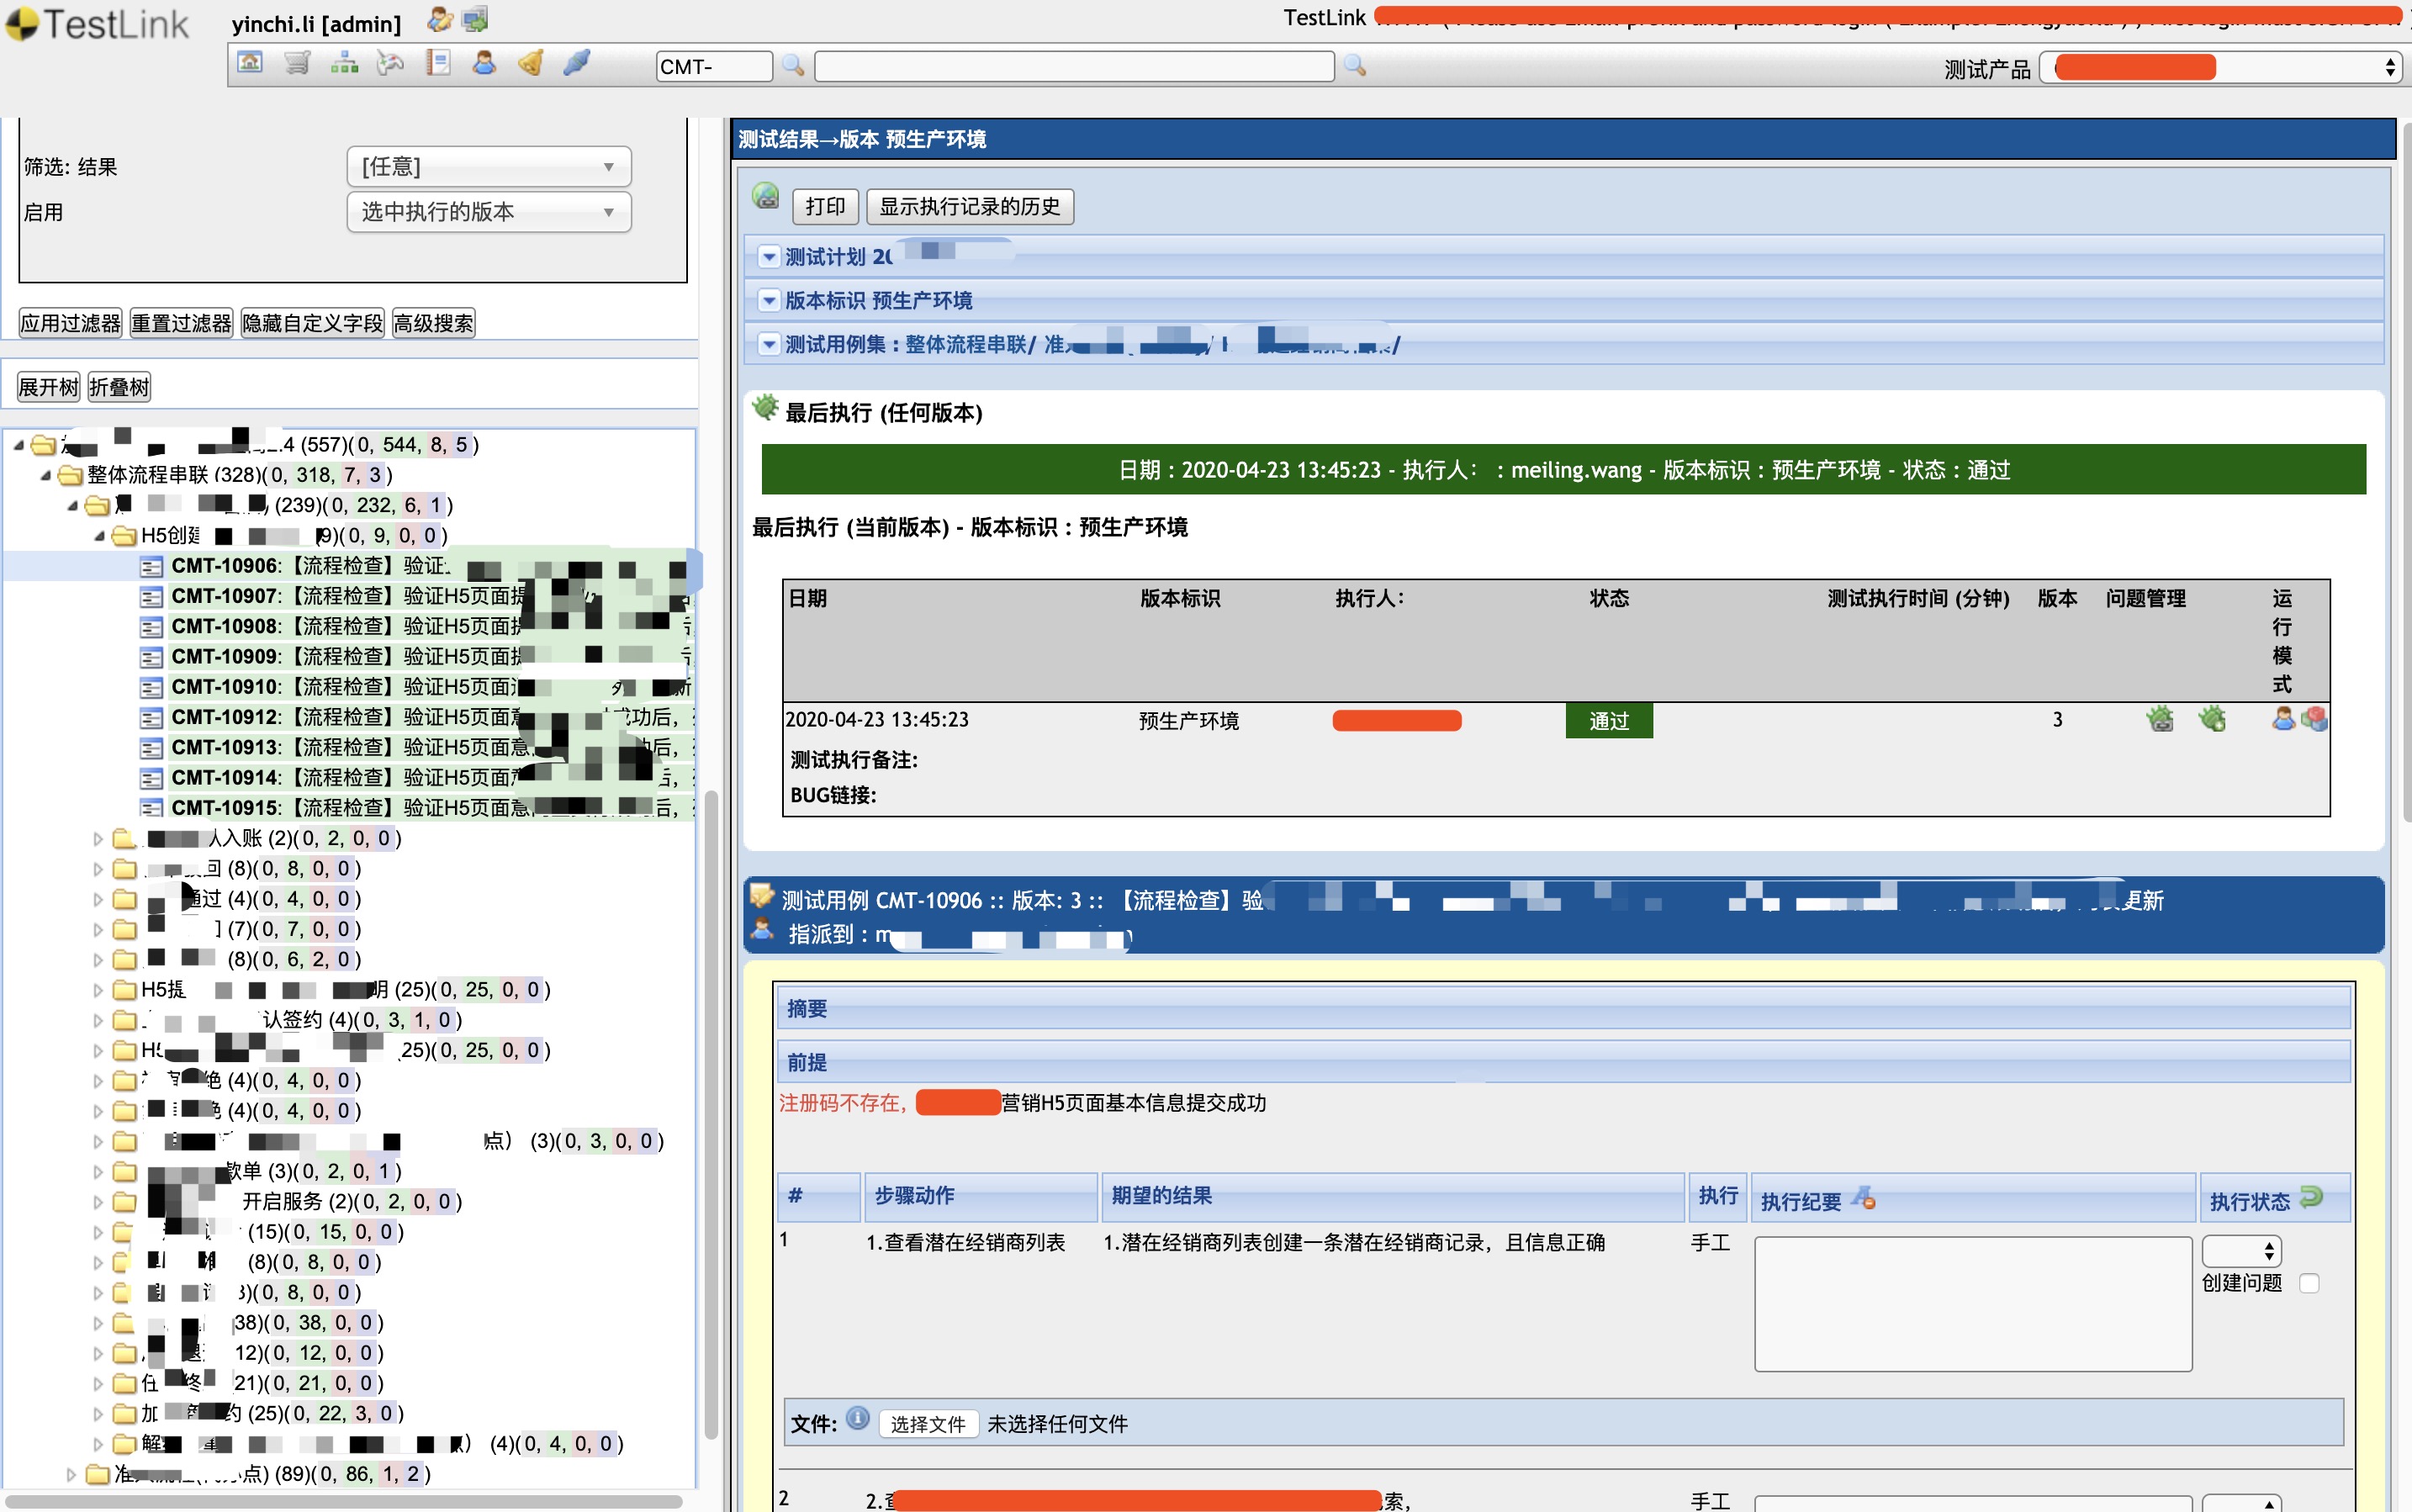Click the edit icon before 测试用例 CMT-10906 title
2412x1512 pixels.
click(x=763, y=896)
